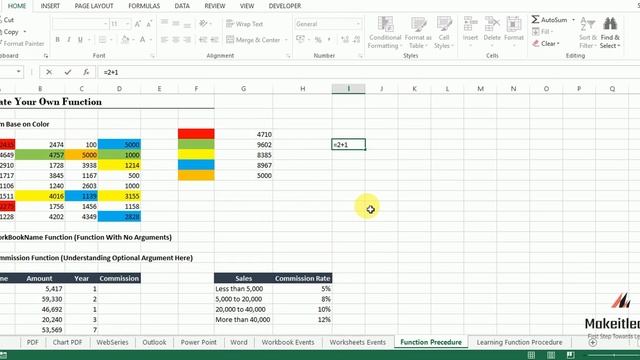Click the Fill Color bucket icon
This screenshot has height=360, width=640.
pos(125,40)
